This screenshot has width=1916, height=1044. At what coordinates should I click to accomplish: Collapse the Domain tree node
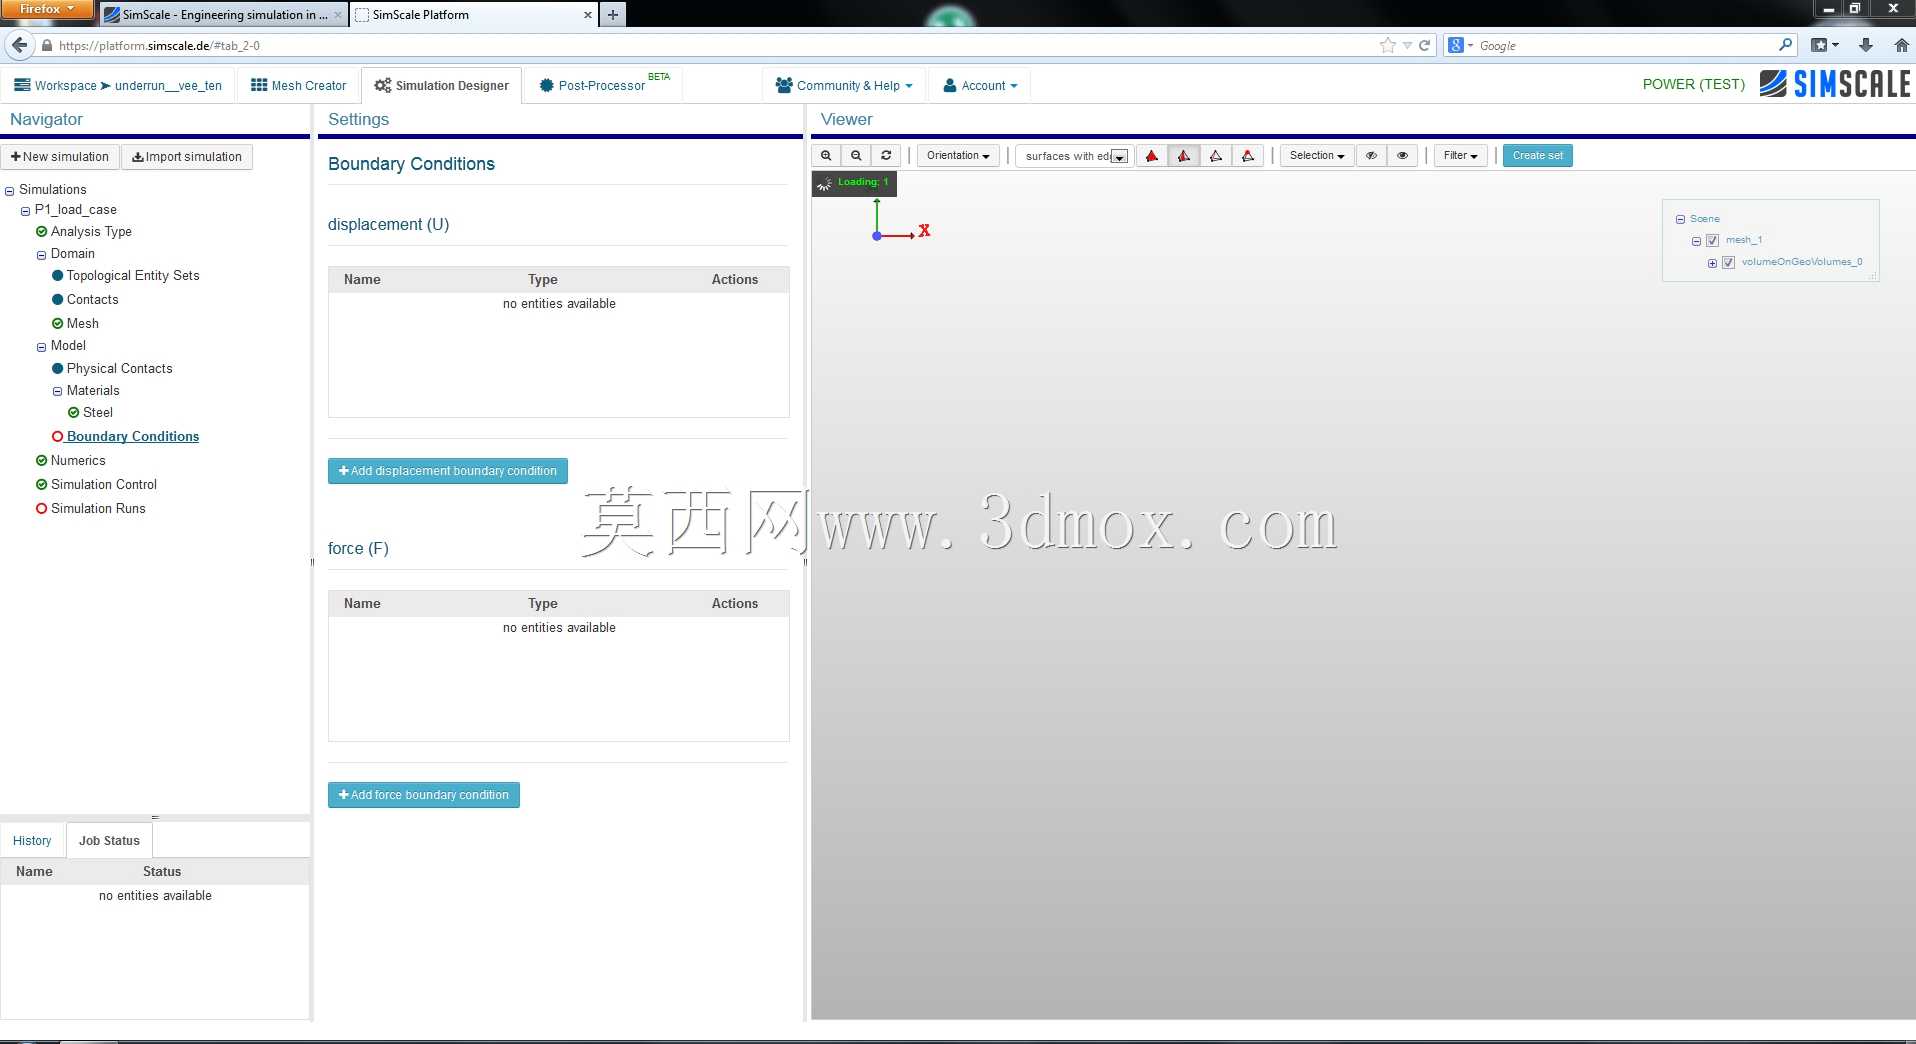tap(41, 255)
